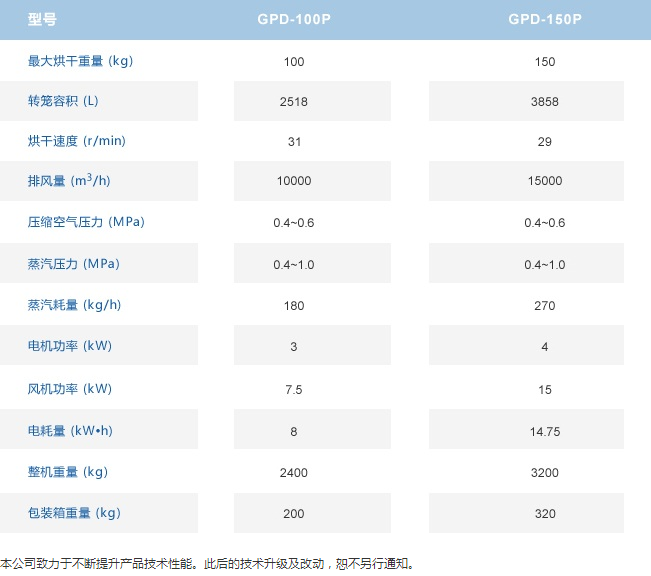The height and width of the screenshot is (576, 651).
Task: Click the 电耗量 (kW•h) row label
Action: coord(70,431)
